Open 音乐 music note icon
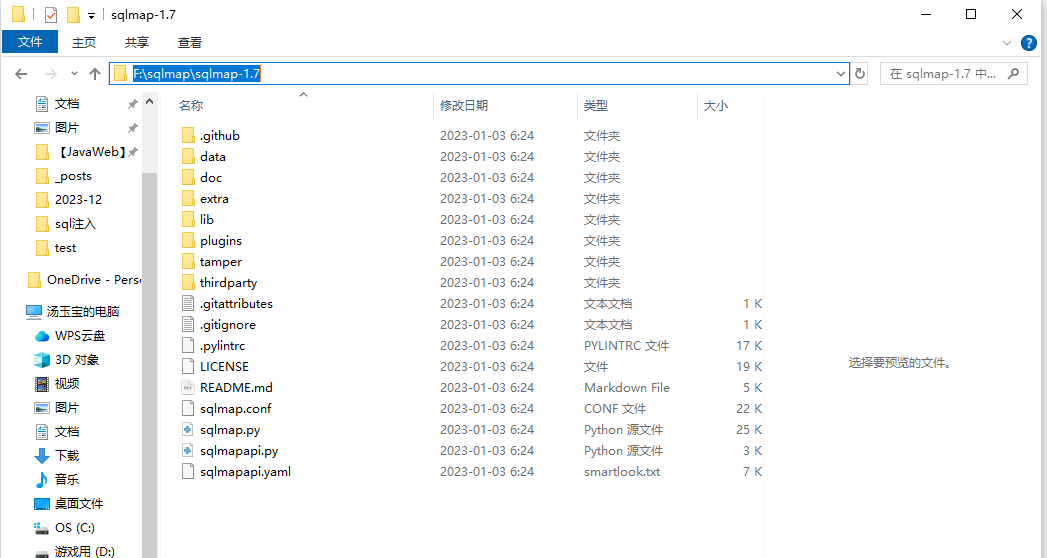This screenshot has height=558, width=1047. tap(41, 480)
